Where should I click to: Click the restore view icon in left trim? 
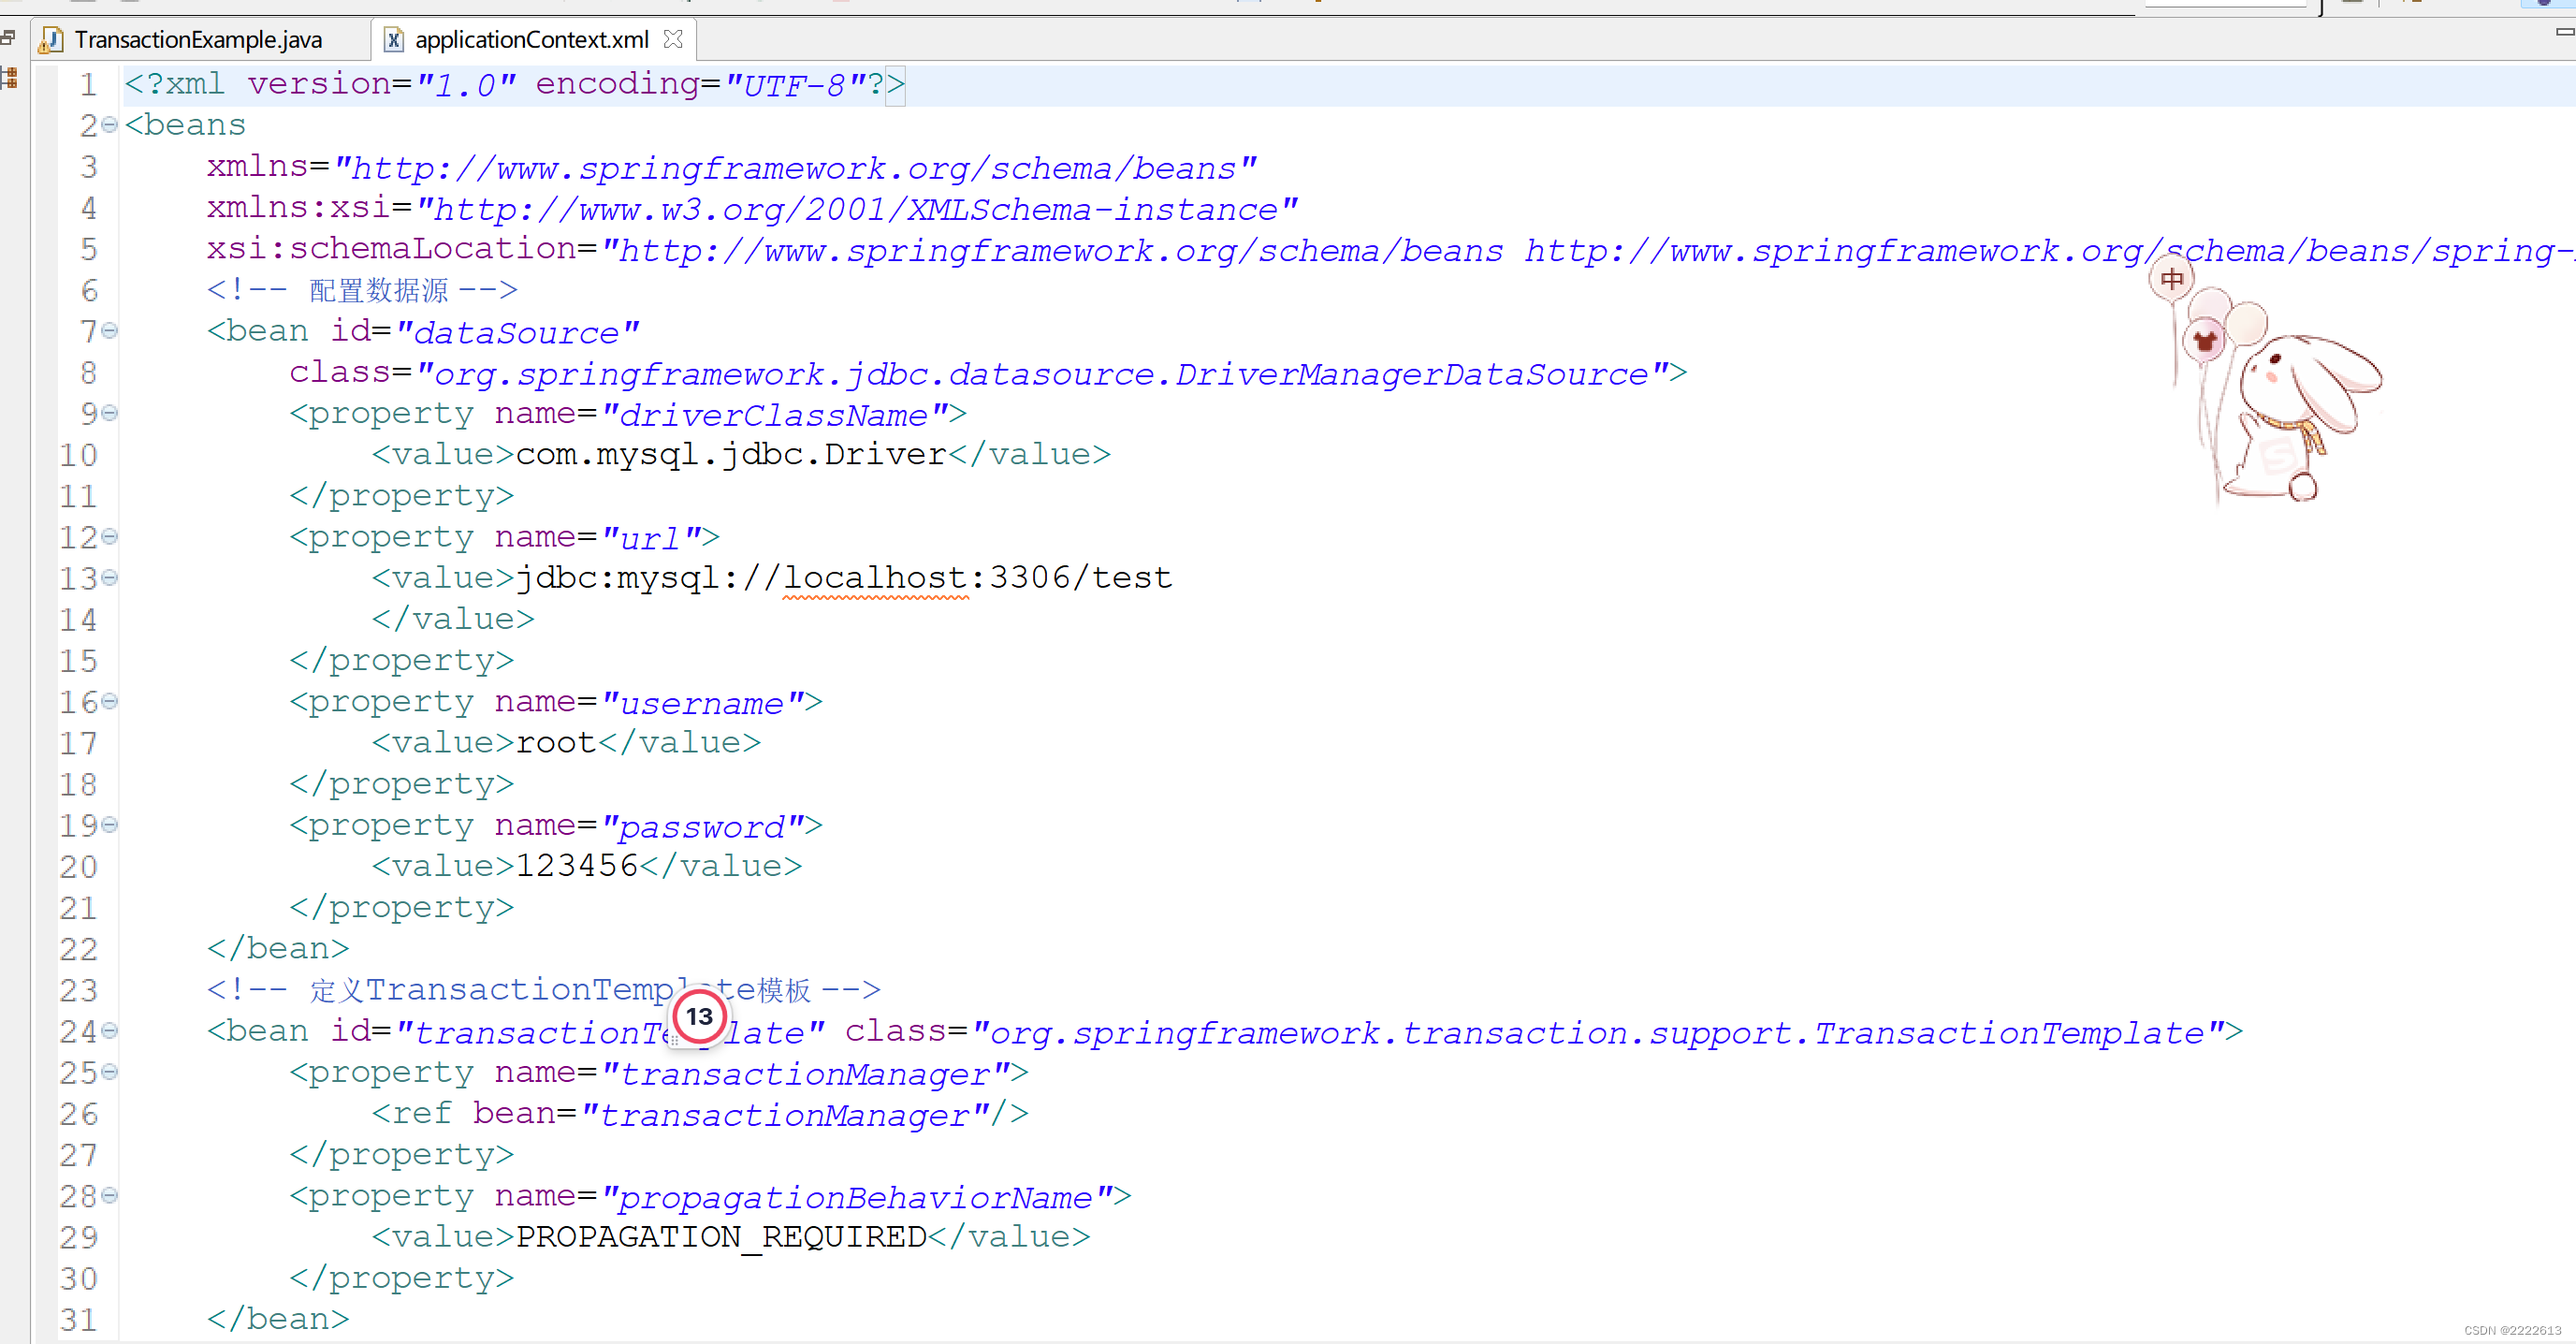click(x=8, y=38)
